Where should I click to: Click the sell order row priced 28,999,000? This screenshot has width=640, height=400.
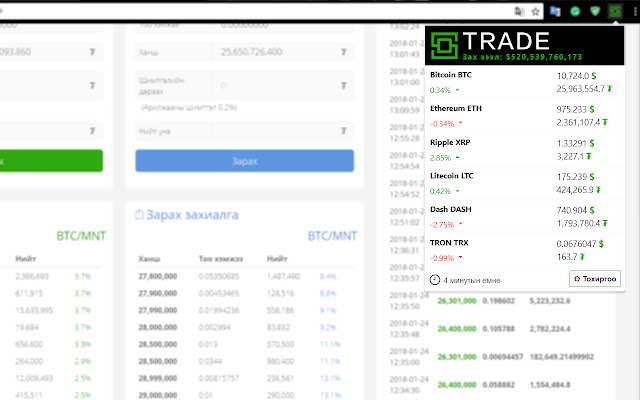244,378
